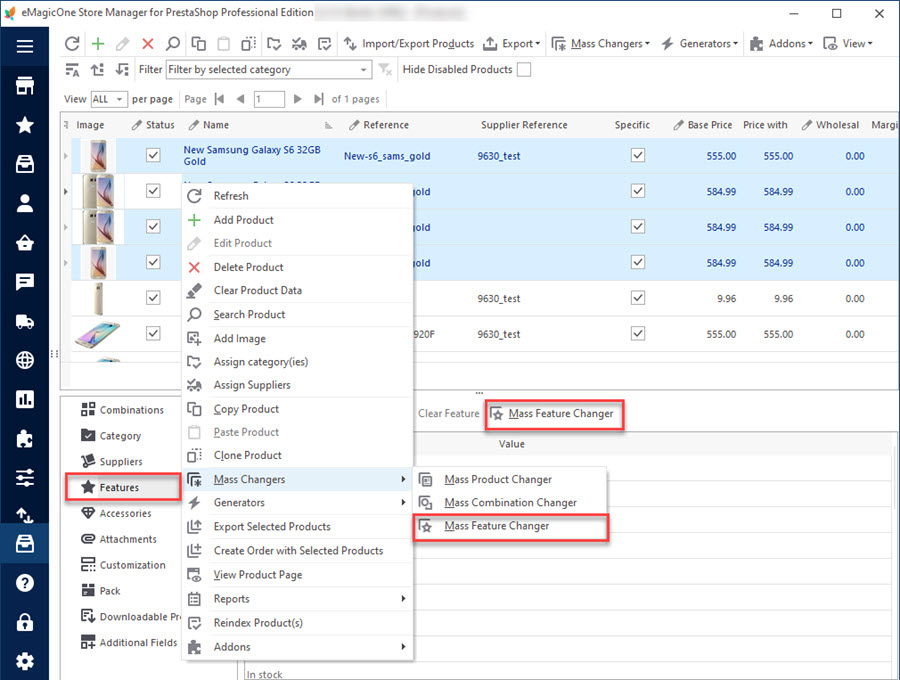Click the green Add Product plus icon in toolbar
Image resolution: width=900 pixels, height=680 pixels.
click(x=98, y=44)
